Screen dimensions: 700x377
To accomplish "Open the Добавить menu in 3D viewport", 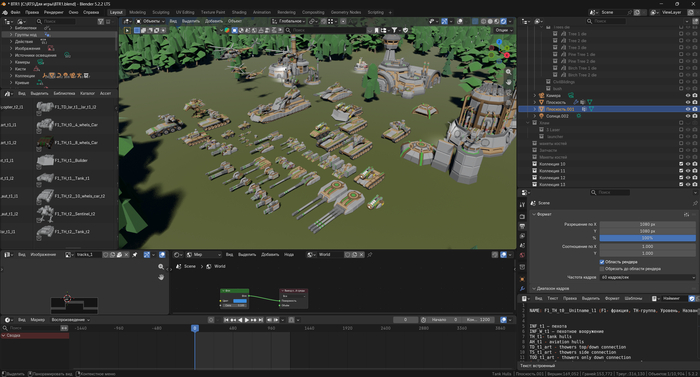I will click(213, 21).
